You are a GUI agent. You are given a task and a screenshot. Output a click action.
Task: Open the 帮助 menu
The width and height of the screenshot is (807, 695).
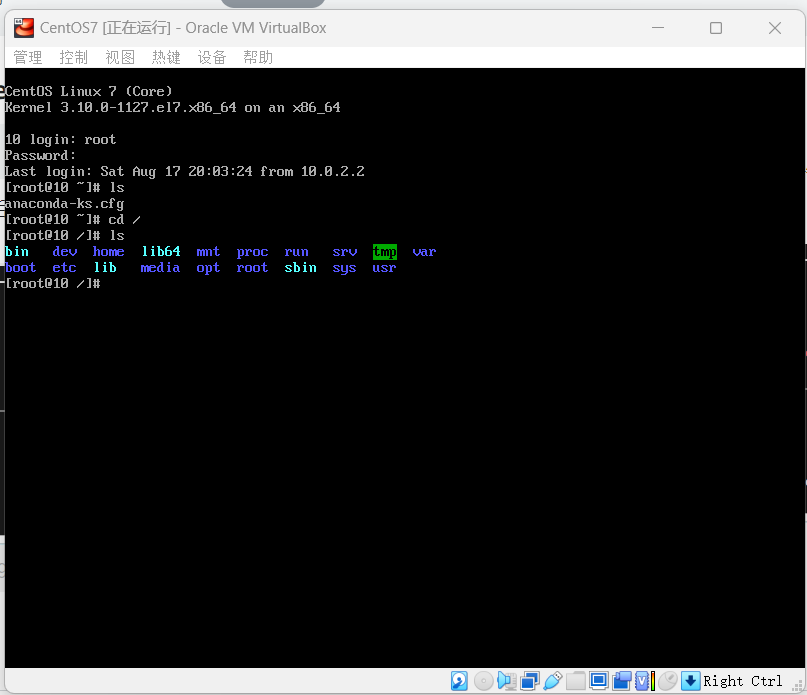258,57
